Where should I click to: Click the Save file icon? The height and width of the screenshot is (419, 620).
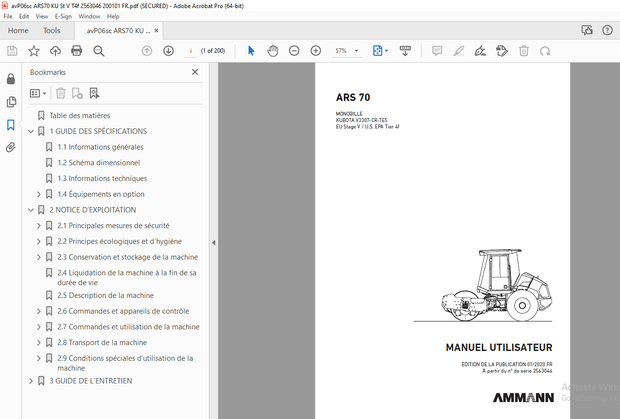tap(12, 51)
